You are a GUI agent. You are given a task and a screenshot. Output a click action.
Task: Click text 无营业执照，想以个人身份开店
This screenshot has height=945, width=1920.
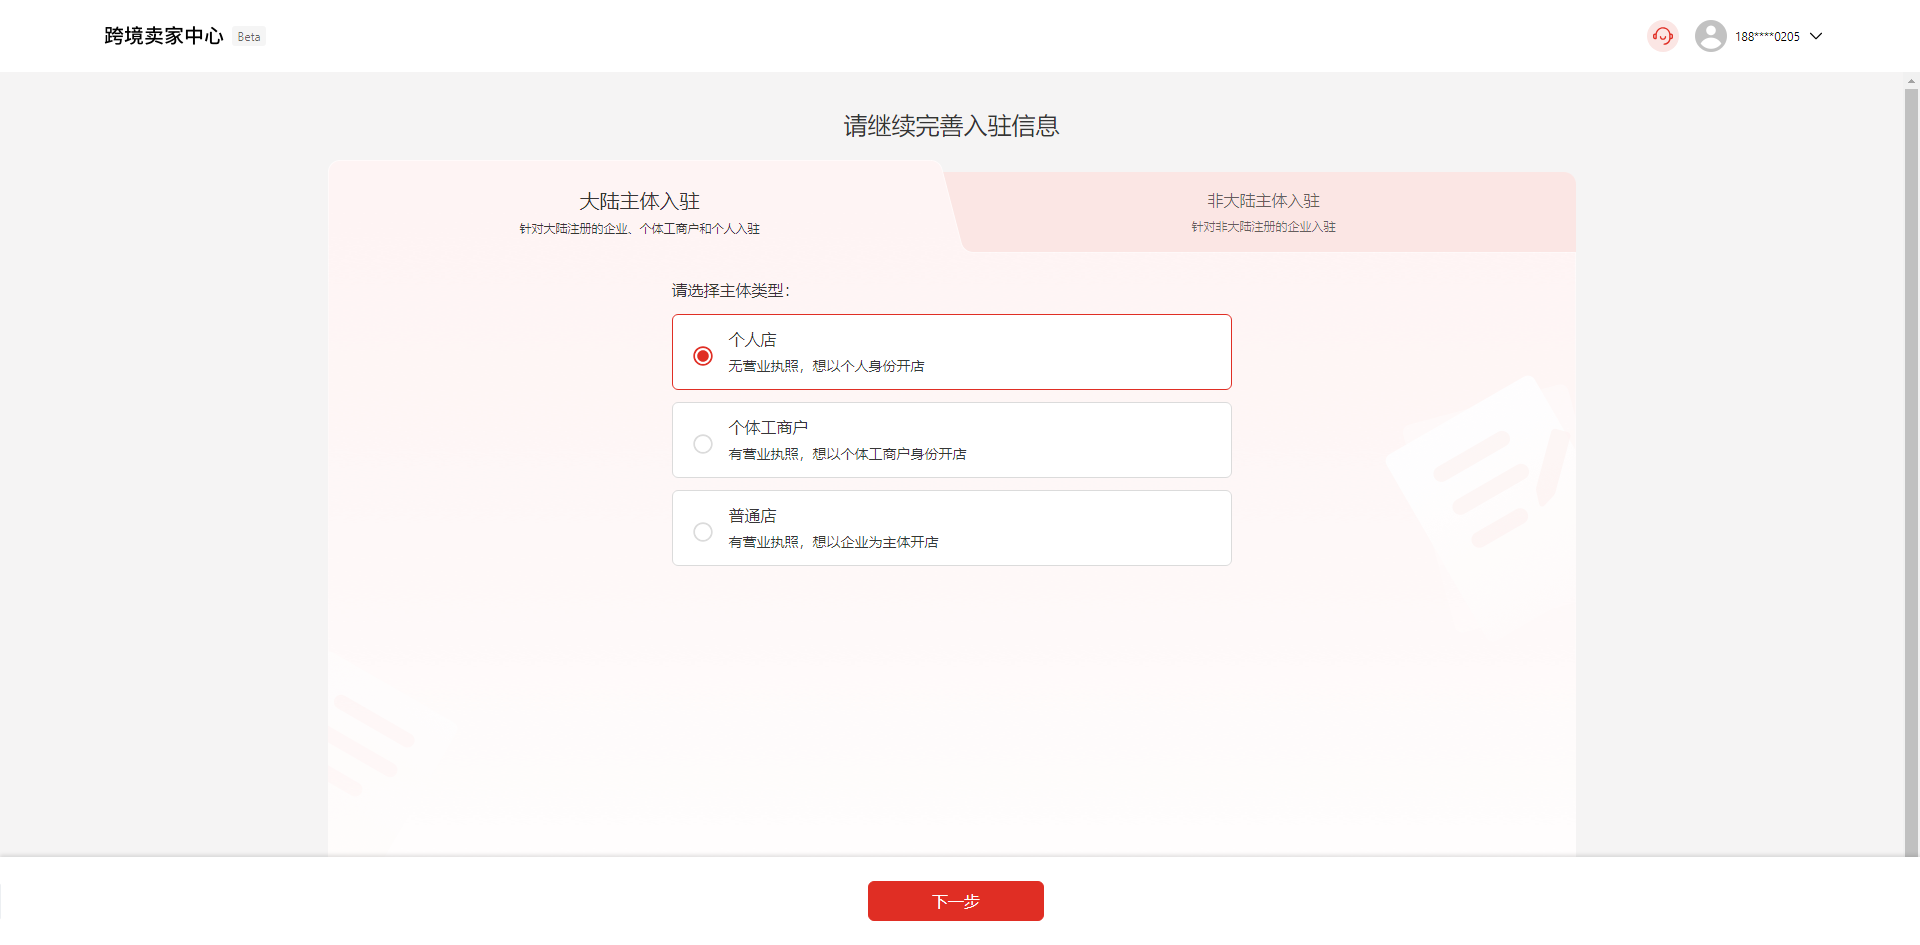(826, 366)
